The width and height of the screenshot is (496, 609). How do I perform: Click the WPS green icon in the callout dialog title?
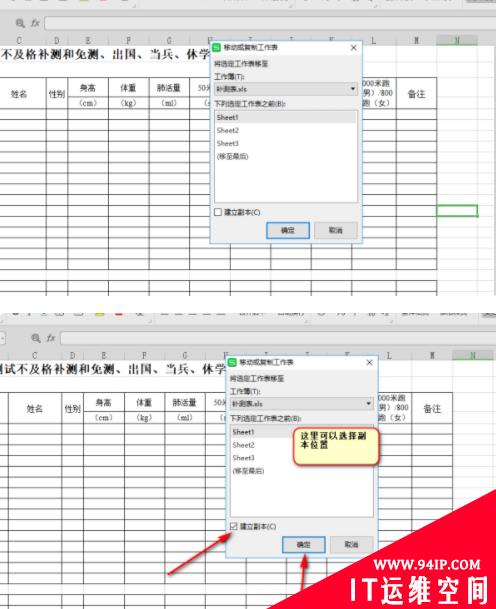[x=232, y=362]
